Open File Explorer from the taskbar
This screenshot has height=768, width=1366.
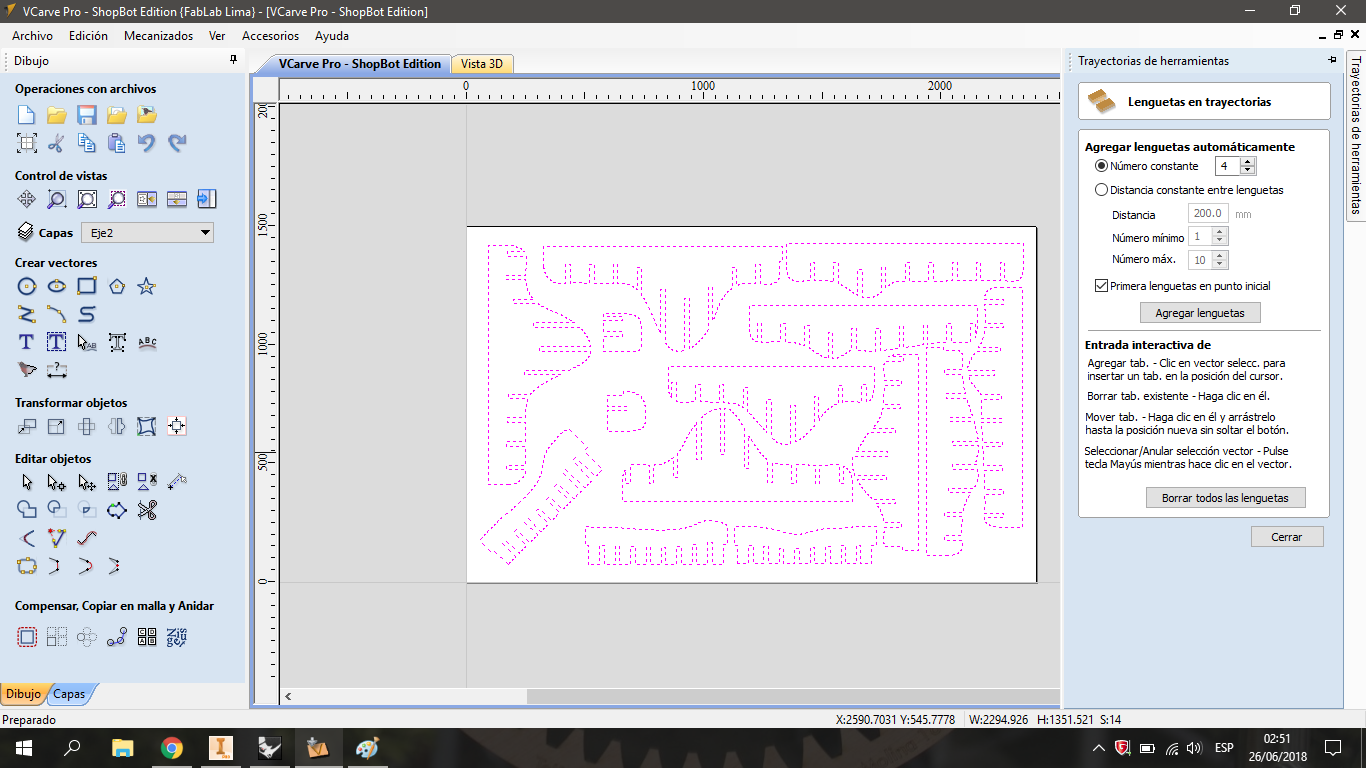(122, 747)
